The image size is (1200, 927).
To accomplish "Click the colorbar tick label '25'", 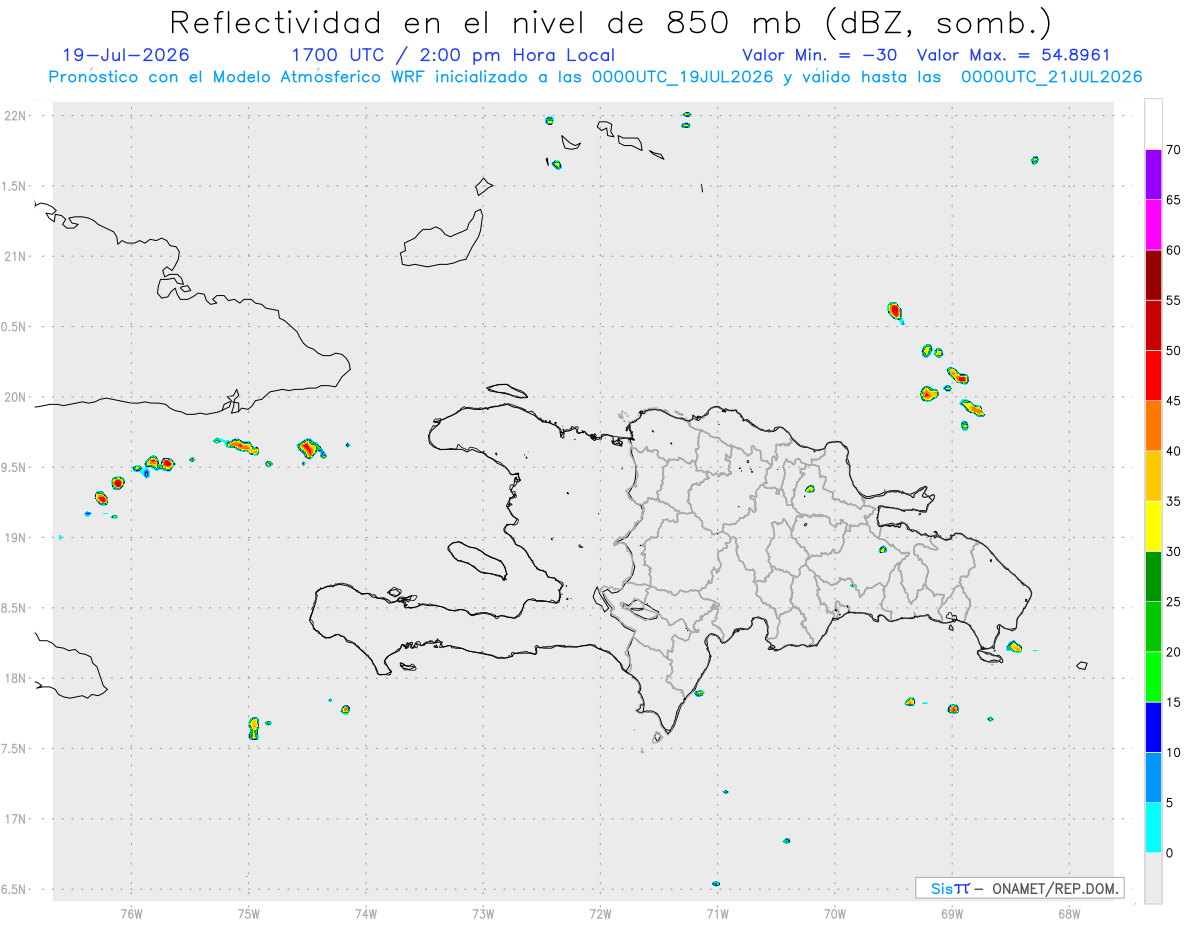I will 1173,602.
